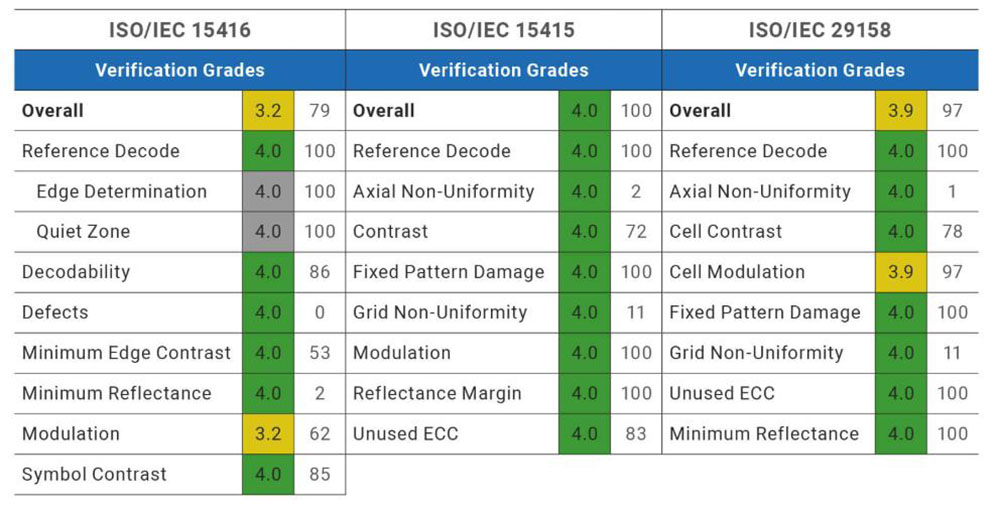The width and height of the screenshot is (1000, 512).
Task: Open the ISO/IEC 29158 column title
Action: coord(819,30)
